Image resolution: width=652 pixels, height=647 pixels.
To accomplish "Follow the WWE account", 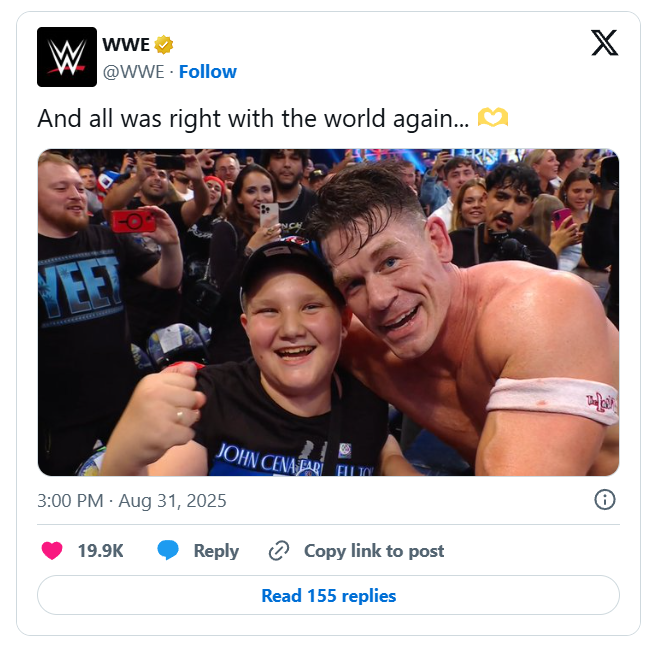I will 208,71.
